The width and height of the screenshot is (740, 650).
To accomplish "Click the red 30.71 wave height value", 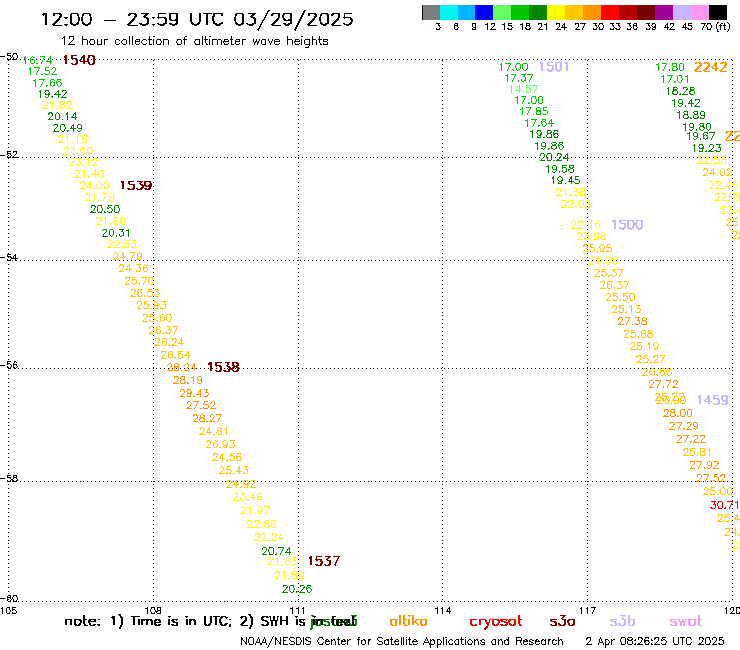I will [x=724, y=505].
